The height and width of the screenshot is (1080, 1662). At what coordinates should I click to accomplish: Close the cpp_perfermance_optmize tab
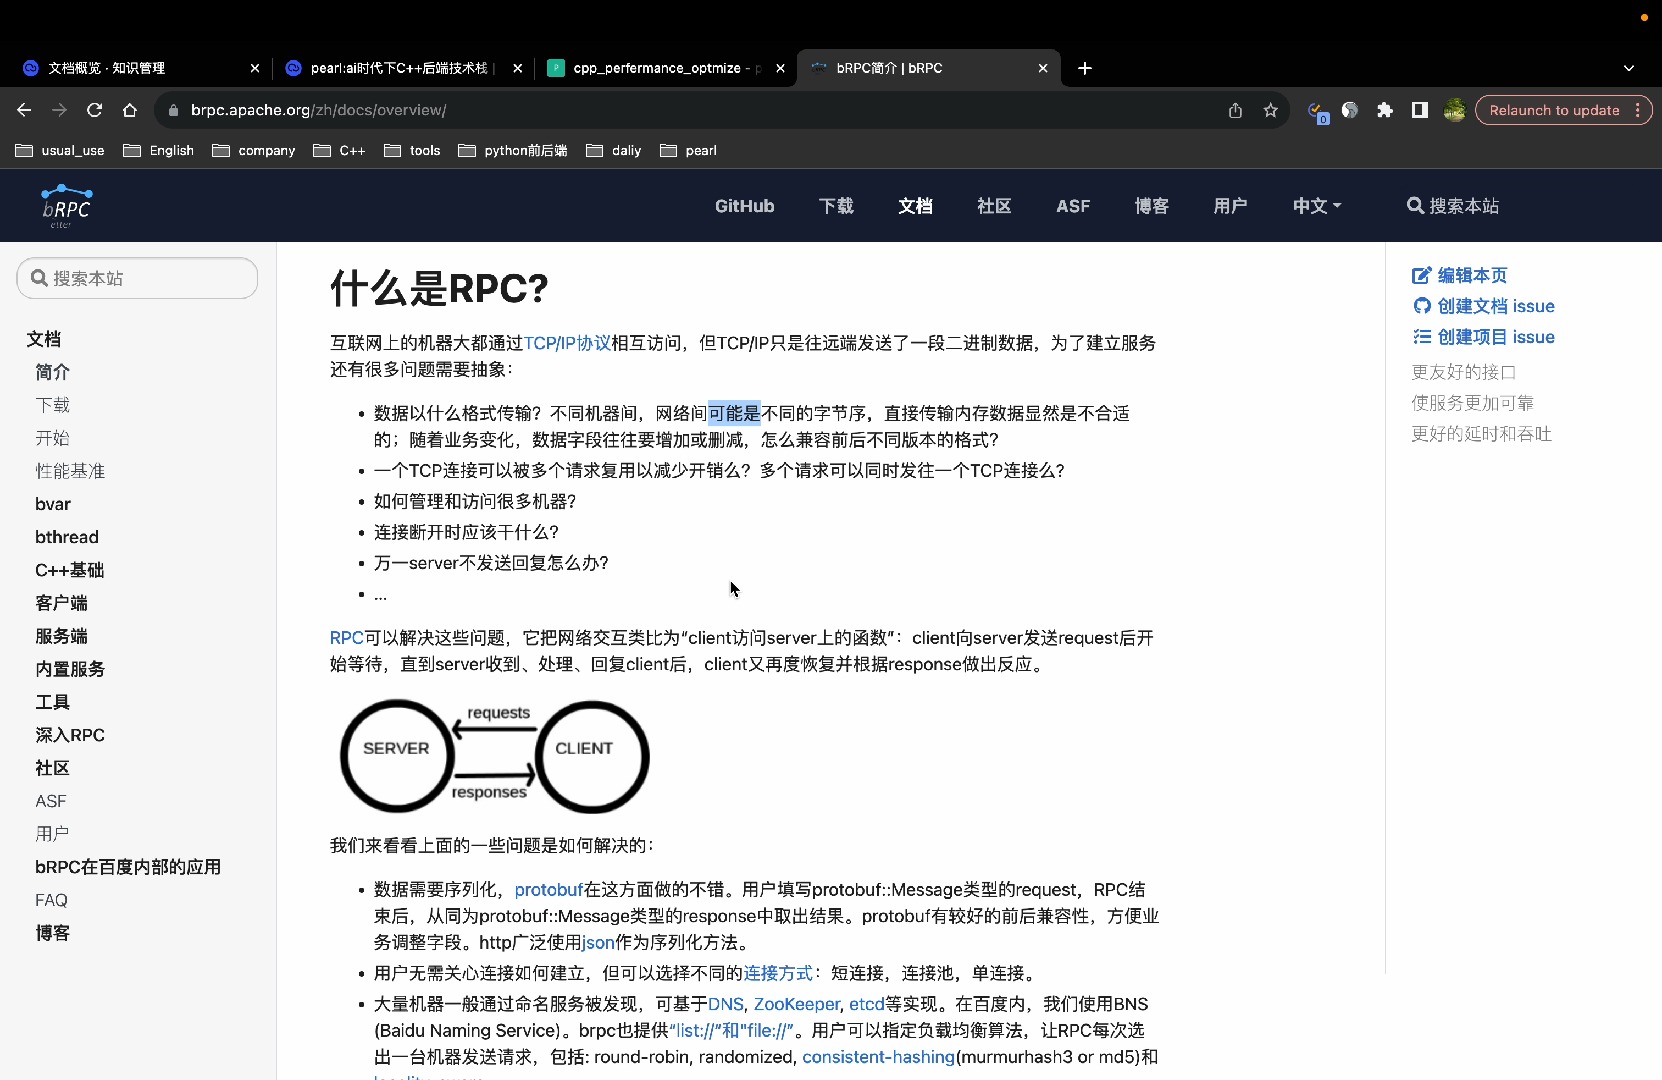tap(780, 68)
